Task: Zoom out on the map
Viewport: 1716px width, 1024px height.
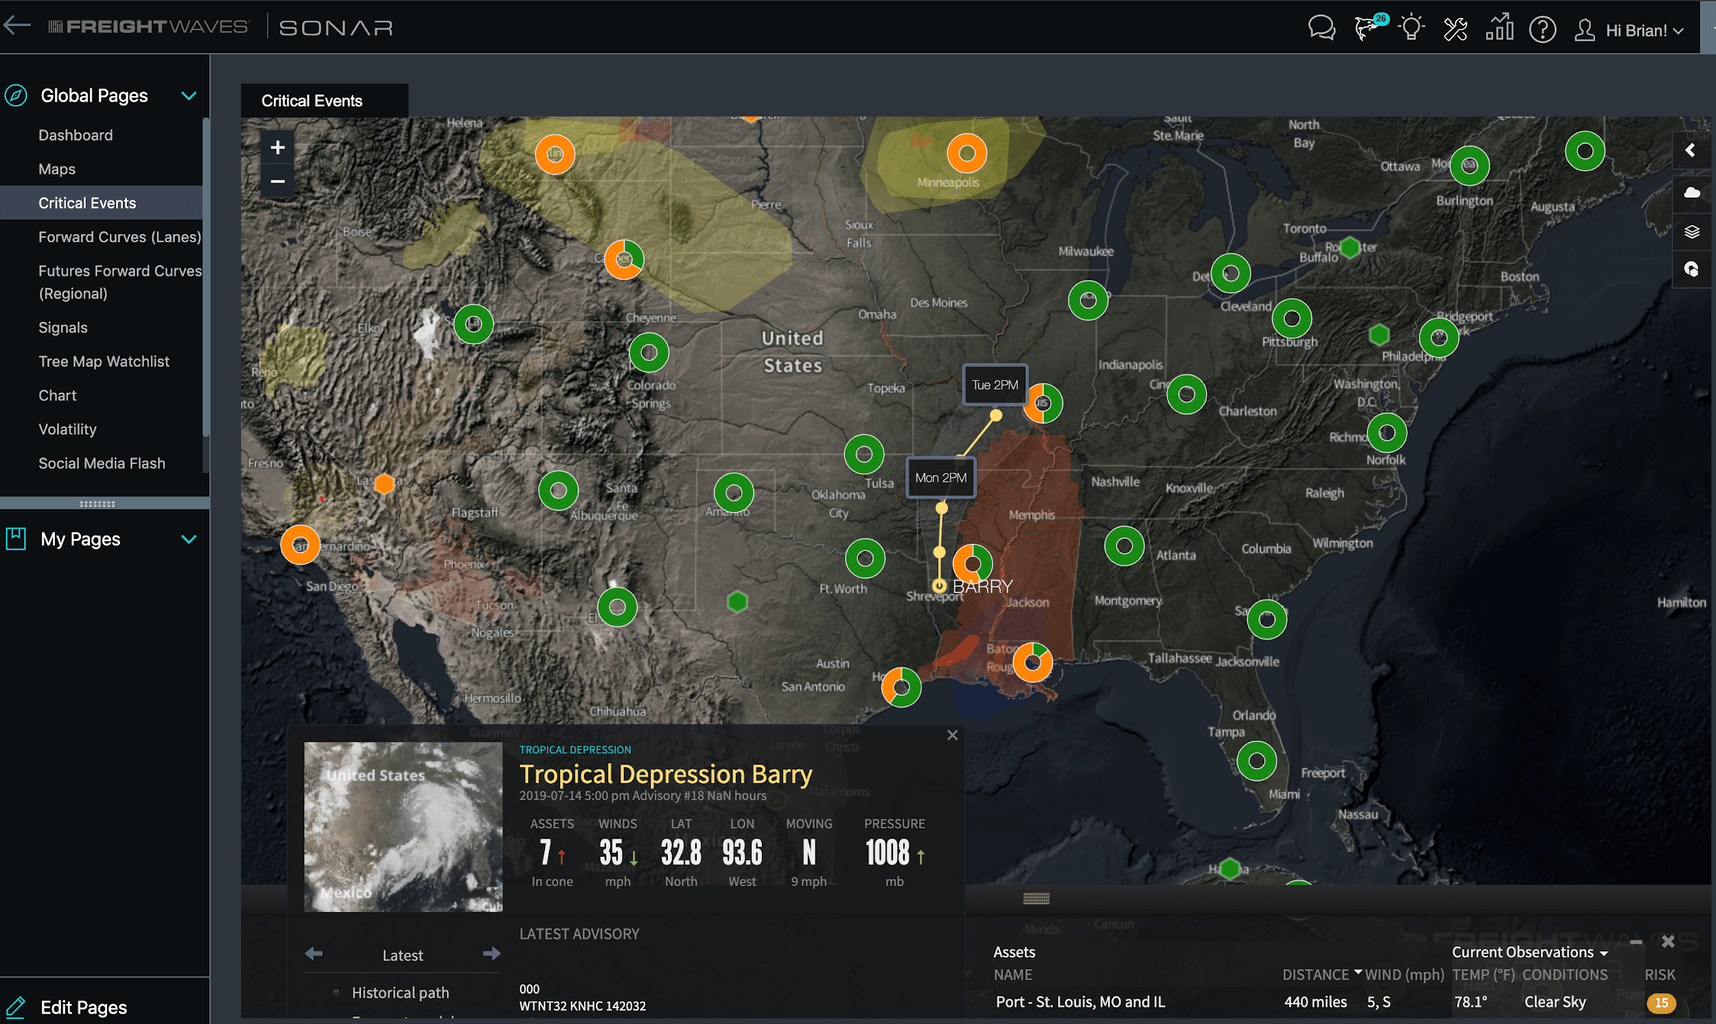Action: (x=278, y=182)
